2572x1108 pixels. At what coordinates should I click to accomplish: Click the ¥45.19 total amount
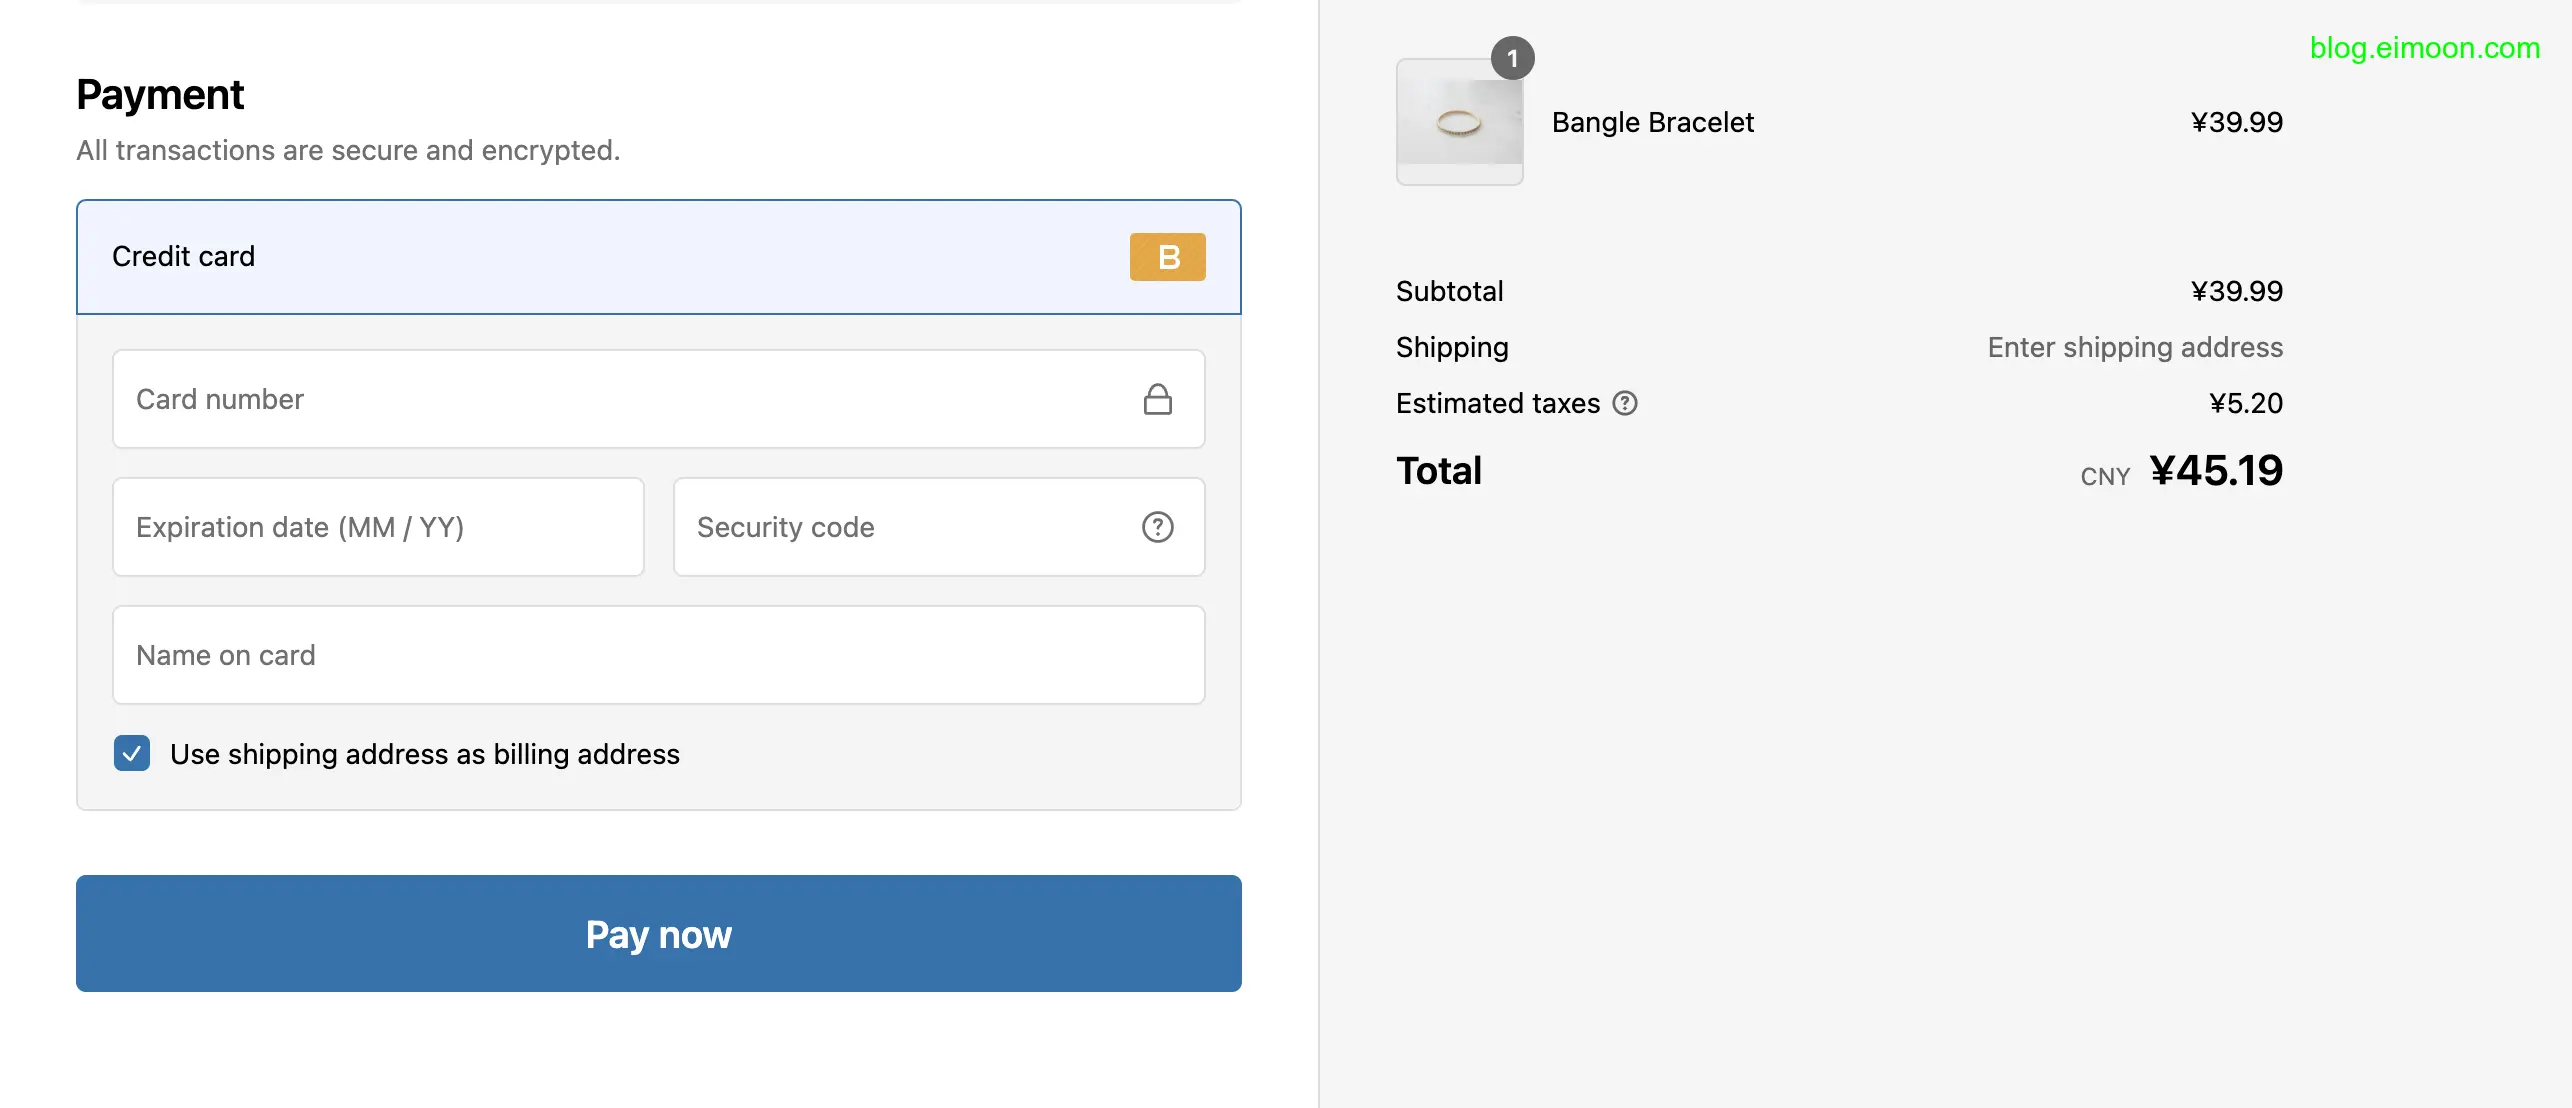pyautogui.click(x=2216, y=471)
